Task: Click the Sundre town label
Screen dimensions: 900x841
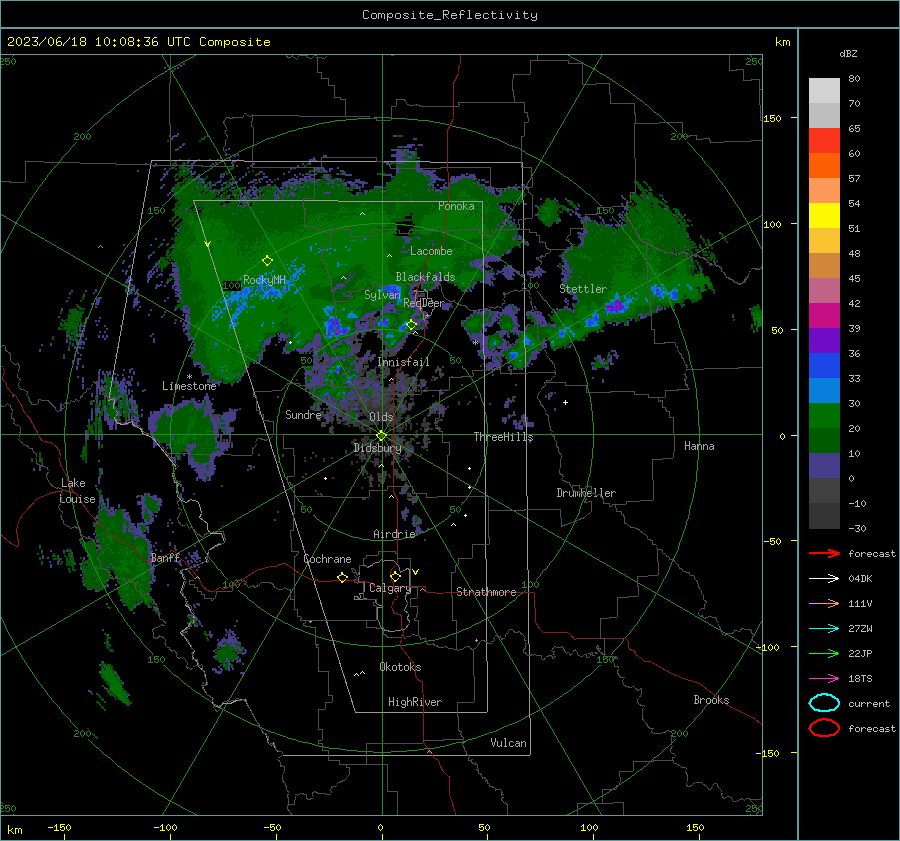Action: [303, 414]
